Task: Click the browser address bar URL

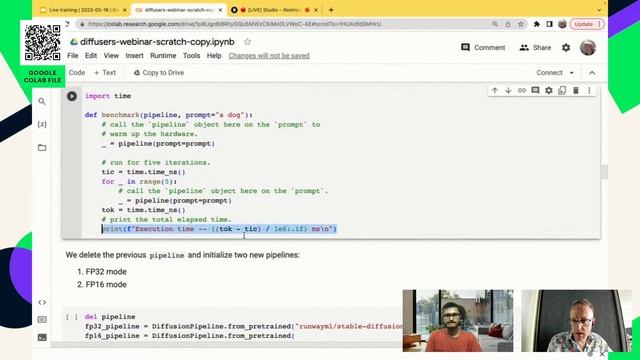Action: point(235,24)
